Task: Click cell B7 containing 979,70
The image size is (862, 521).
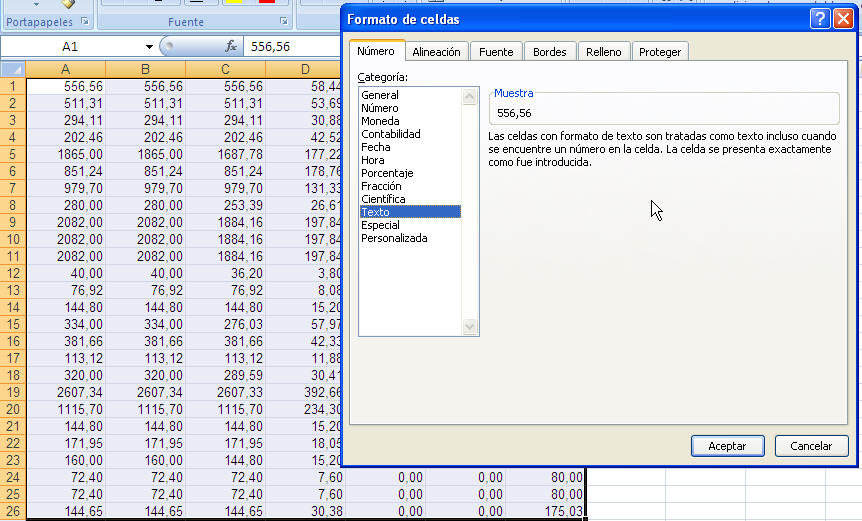Action: tap(146, 189)
